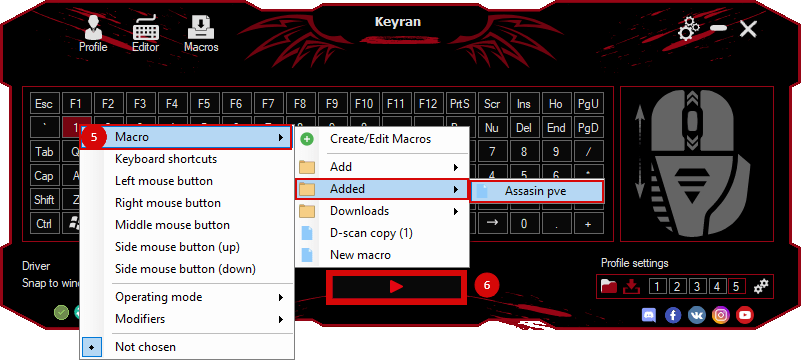This screenshot has width=801, height=360.
Task: Switch to profile slot 4
Action: [717, 286]
